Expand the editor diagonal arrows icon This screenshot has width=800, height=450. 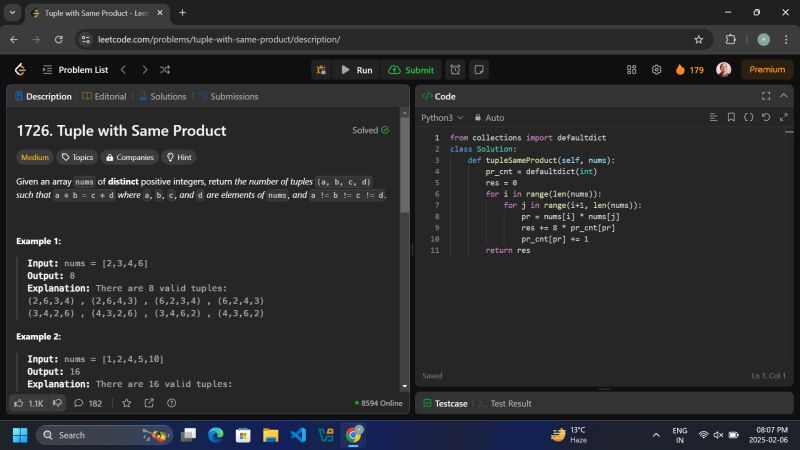tap(784, 117)
